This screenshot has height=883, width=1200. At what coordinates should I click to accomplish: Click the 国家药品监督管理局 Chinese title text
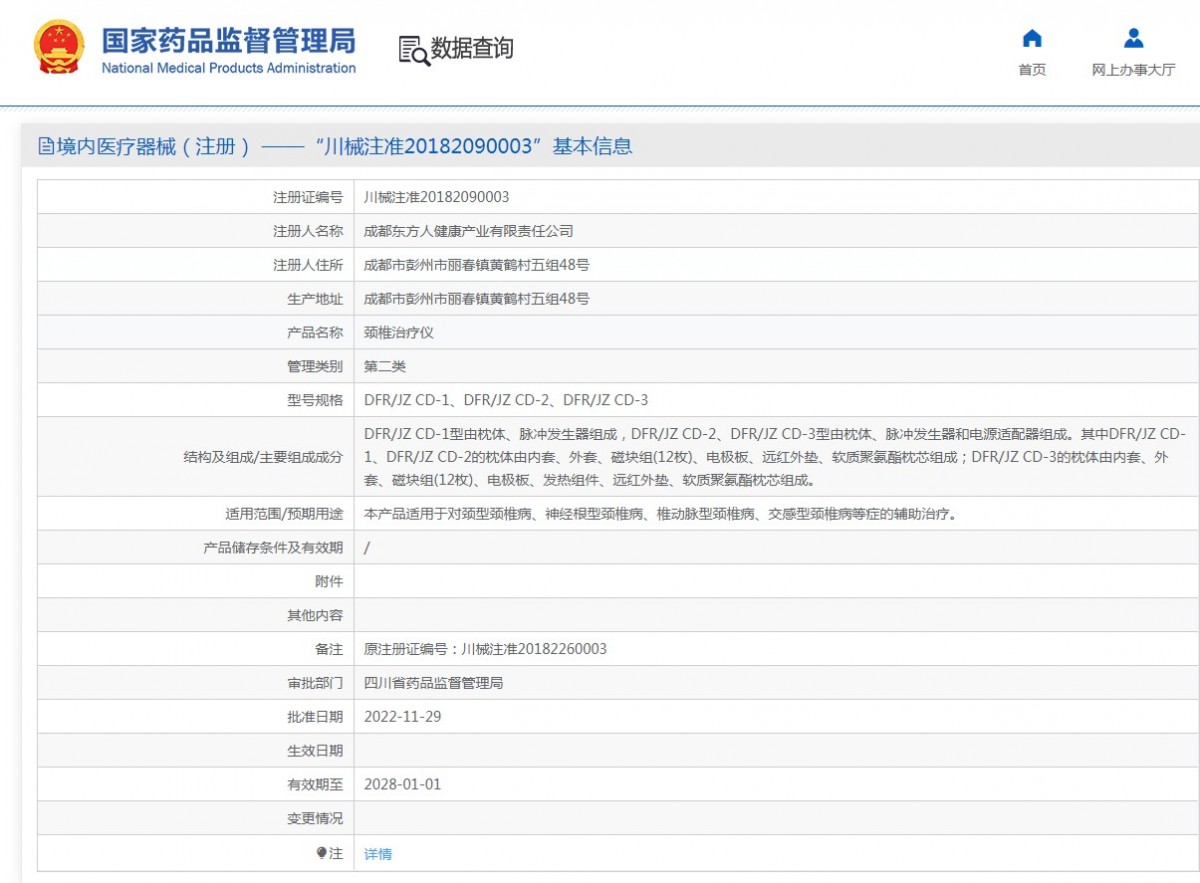point(228,40)
